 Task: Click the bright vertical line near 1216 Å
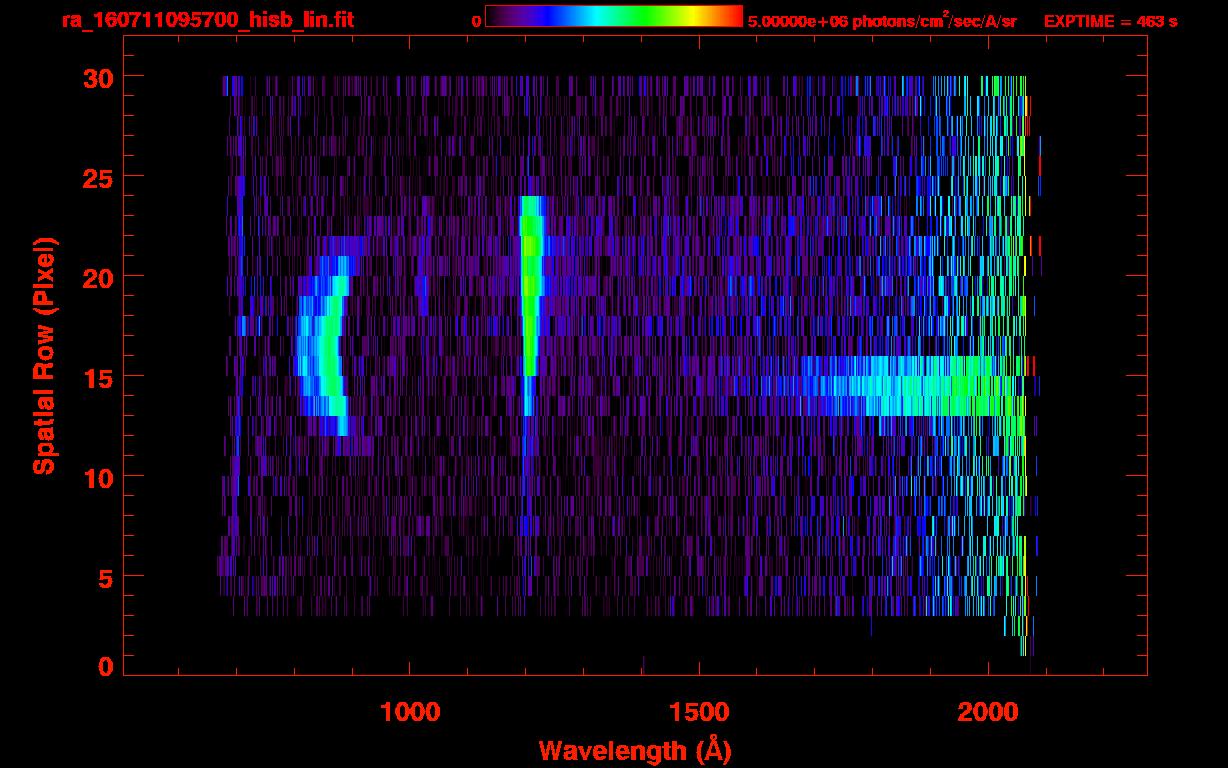point(530,290)
